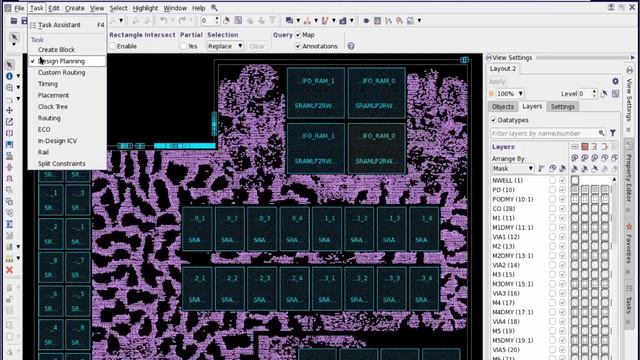Image resolution: width=640 pixels, height=360 pixels.
Task: Open the File menu
Action: (19, 8)
